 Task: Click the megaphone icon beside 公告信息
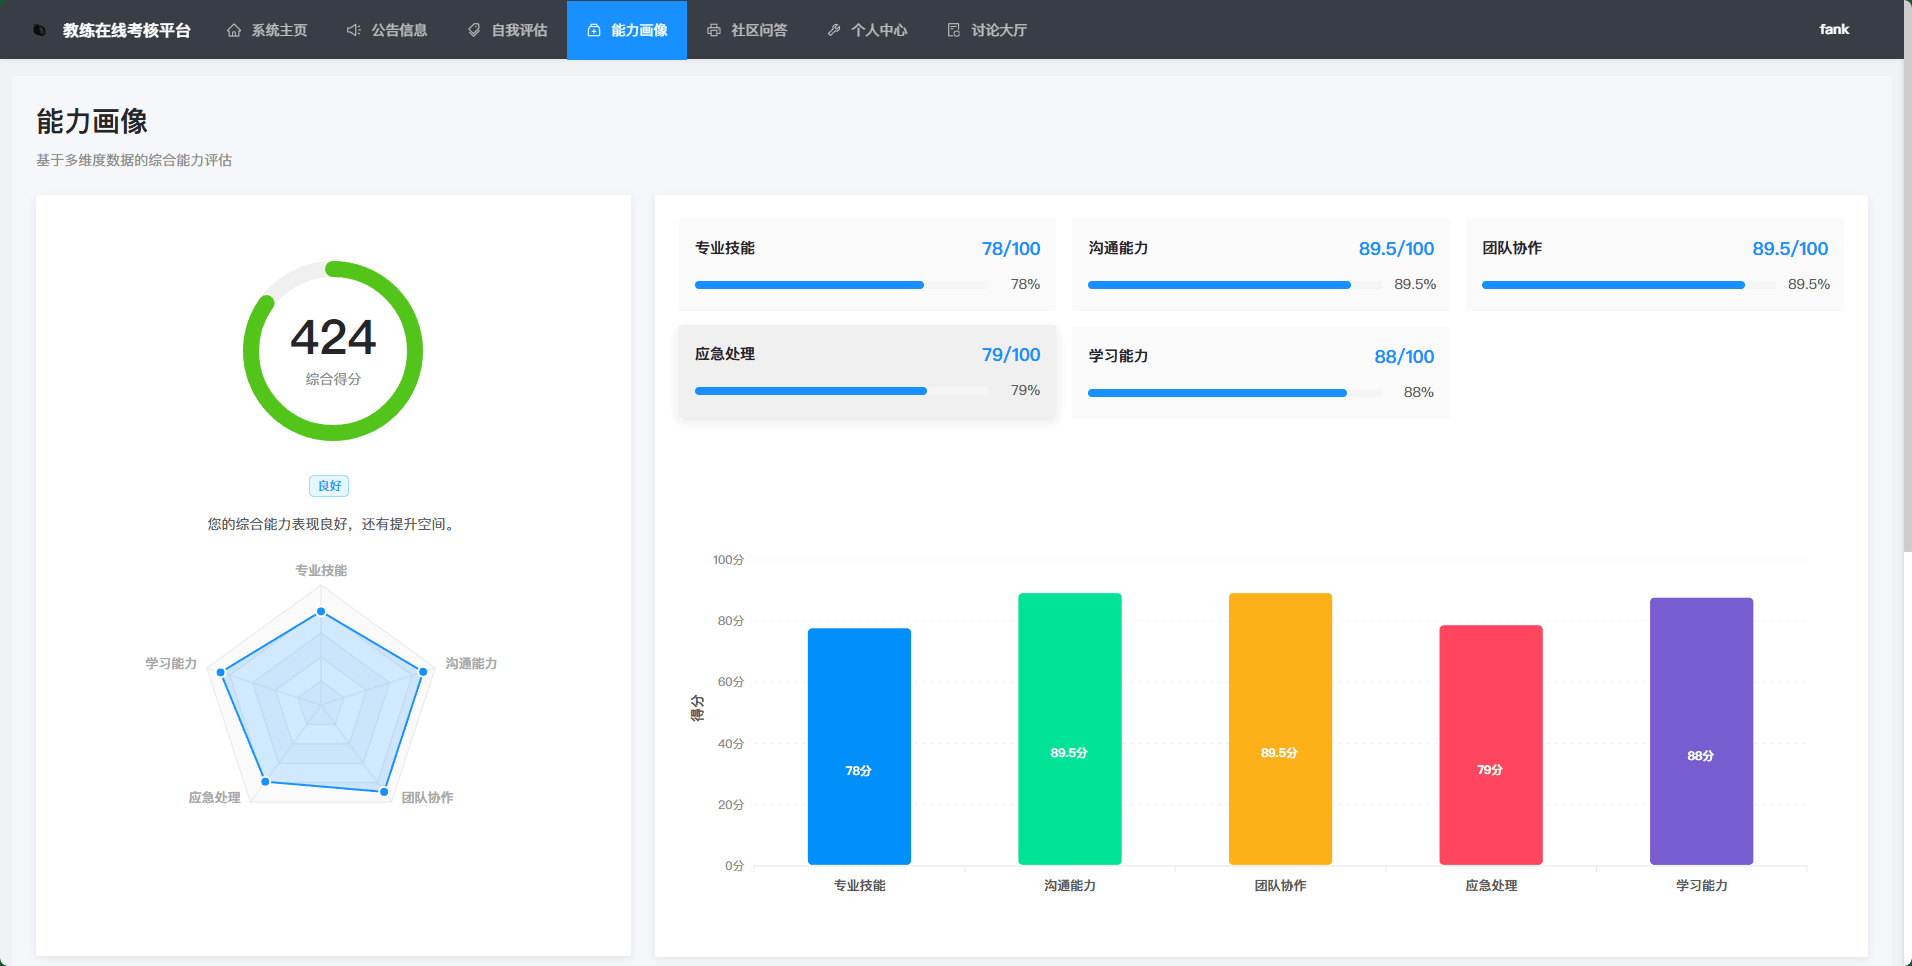(354, 30)
